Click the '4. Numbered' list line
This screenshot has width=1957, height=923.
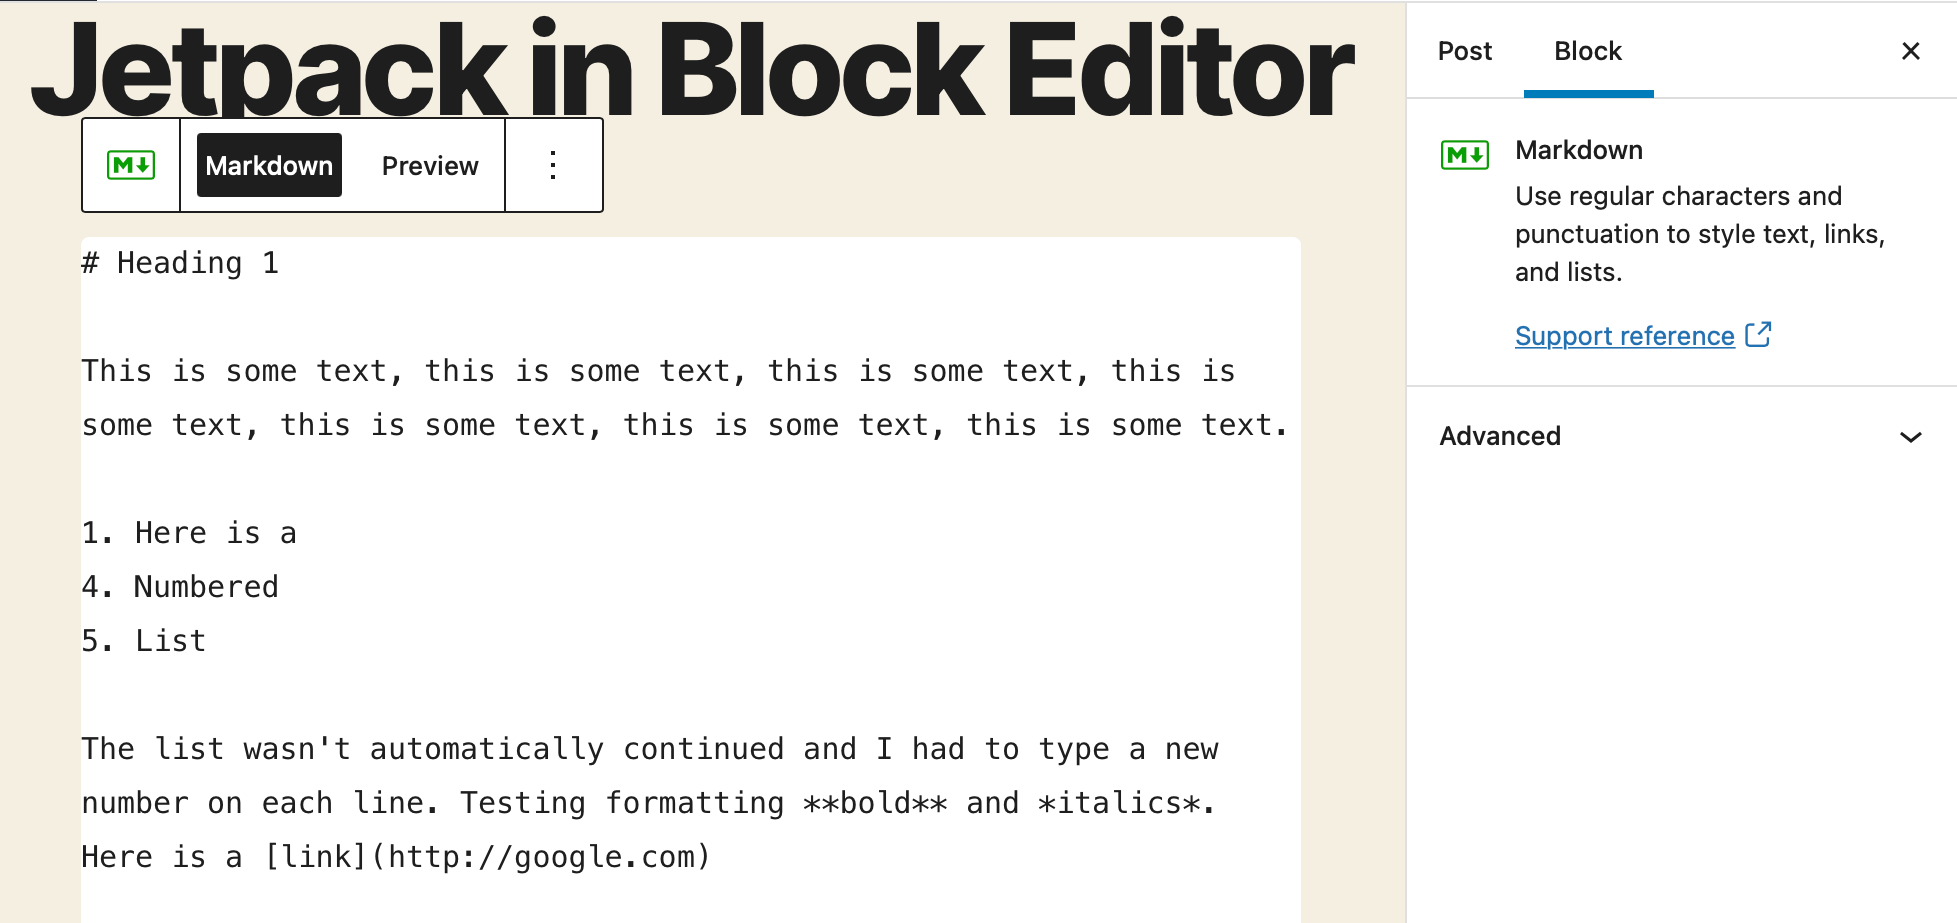pos(180,587)
